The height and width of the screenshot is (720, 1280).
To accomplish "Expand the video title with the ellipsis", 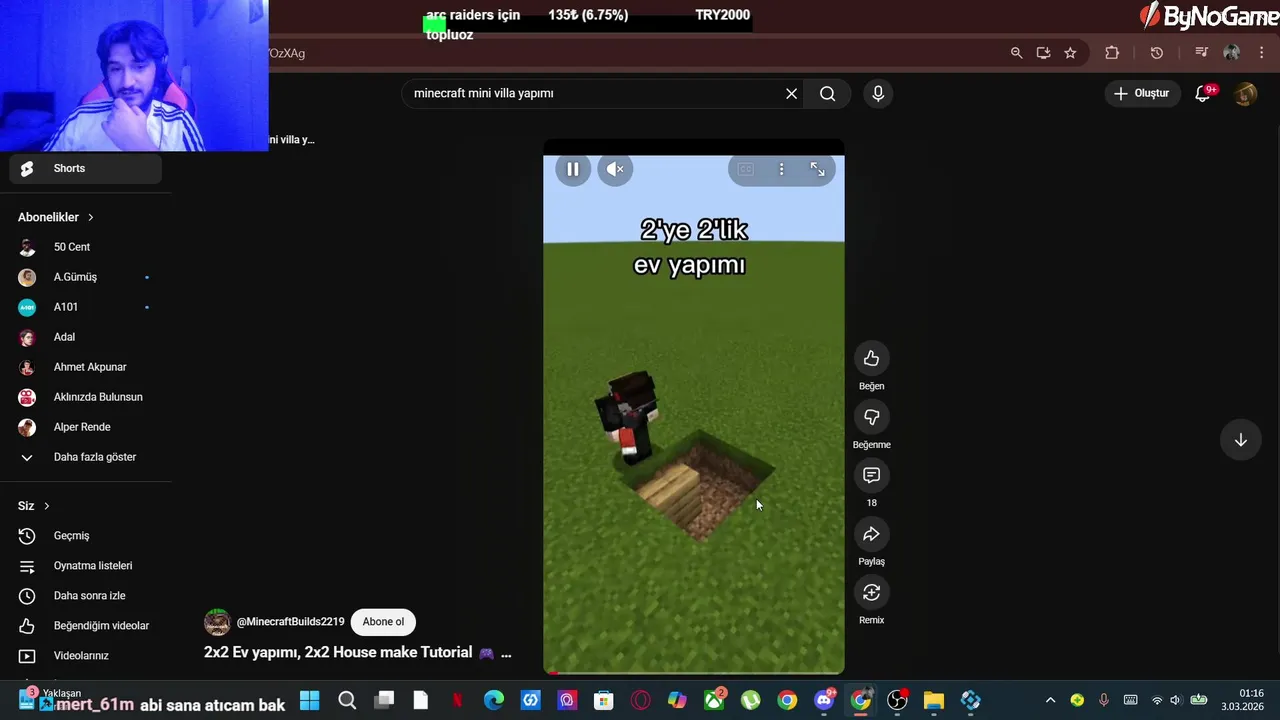I will pyautogui.click(x=505, y=653).
